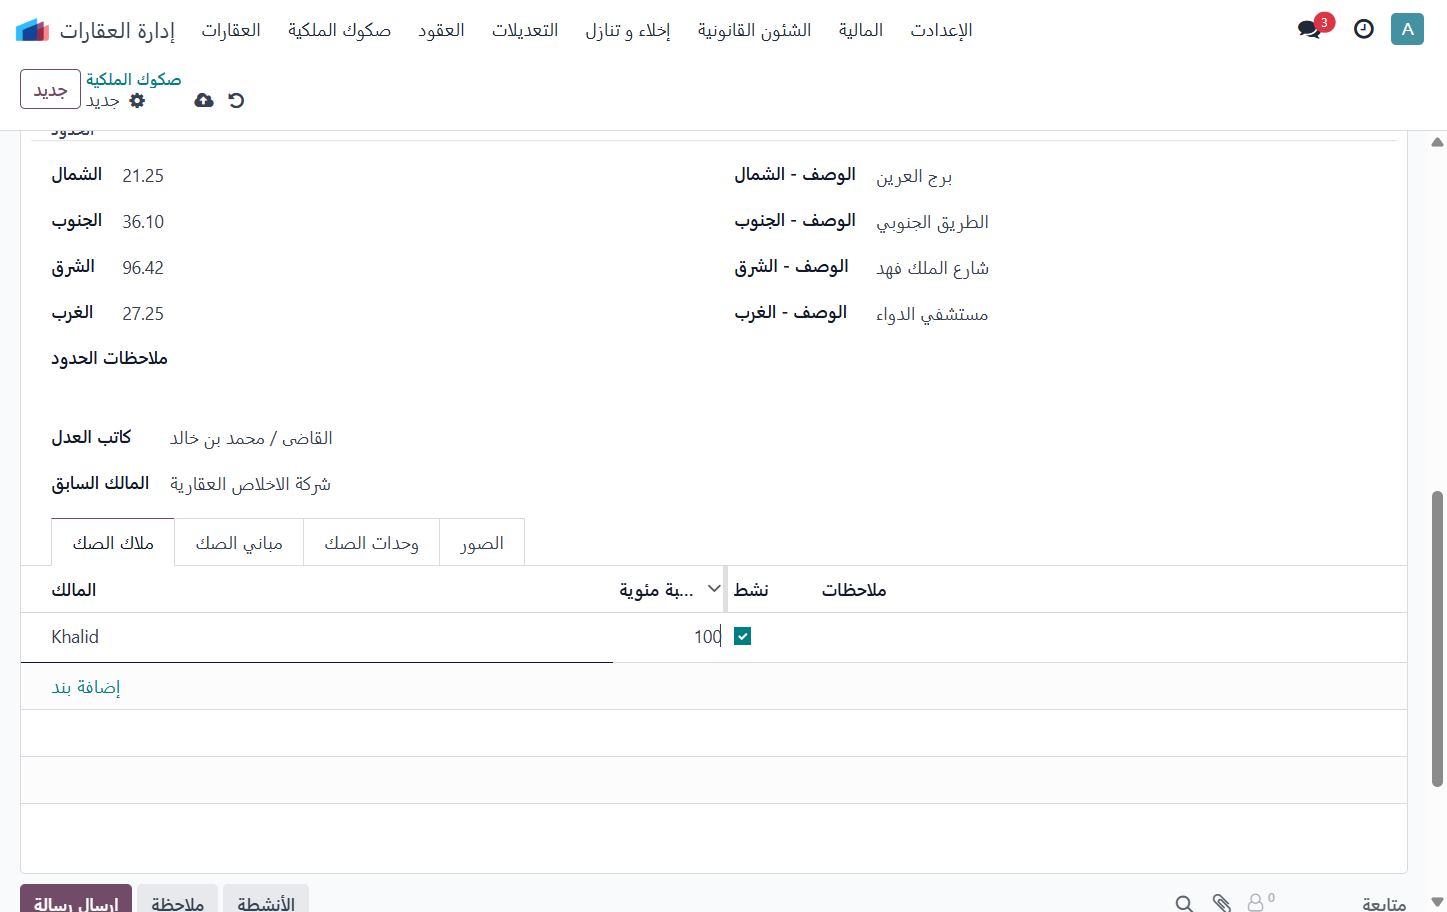Viewport: 1447px width, 912px height.
Task: Click the Khalid owner cell
Action: click(x=316, y=637)
